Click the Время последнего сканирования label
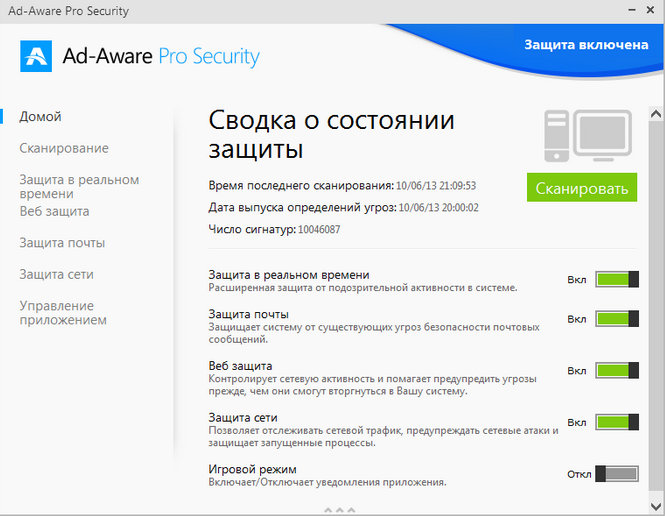 pyautogui.click(x=301, y=186)
